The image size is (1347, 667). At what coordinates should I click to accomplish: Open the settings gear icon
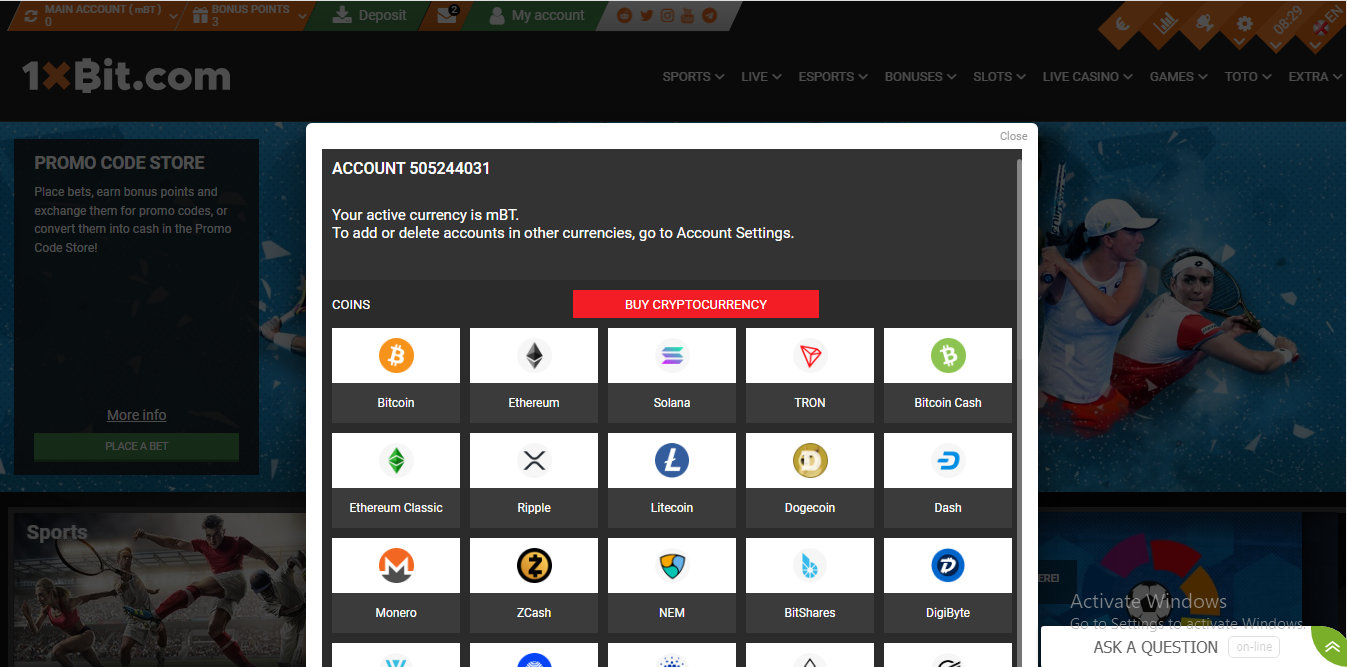pos(1243,24)
